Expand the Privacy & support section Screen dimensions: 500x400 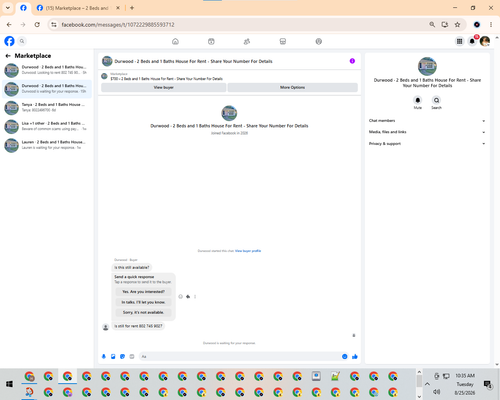click(427, 144)
